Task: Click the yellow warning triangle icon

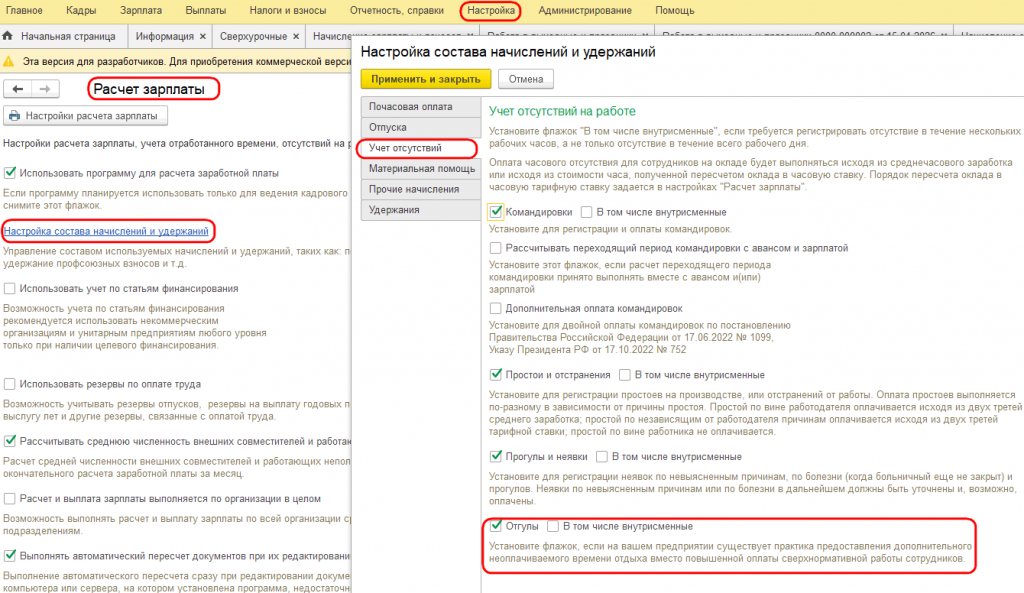Action: pyautogui.click(x=8, y=61)
